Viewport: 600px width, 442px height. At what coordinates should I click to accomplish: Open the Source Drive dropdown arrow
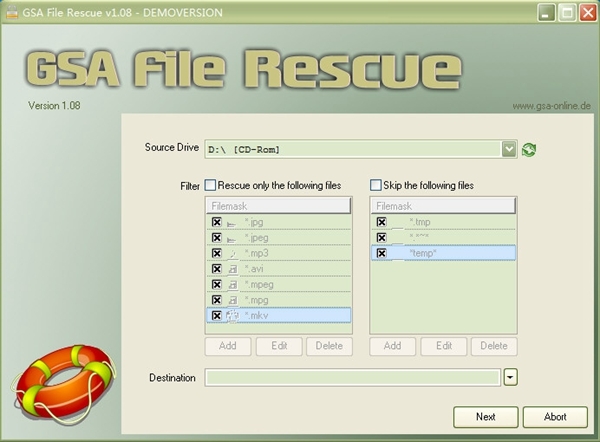tap(509, 149)
